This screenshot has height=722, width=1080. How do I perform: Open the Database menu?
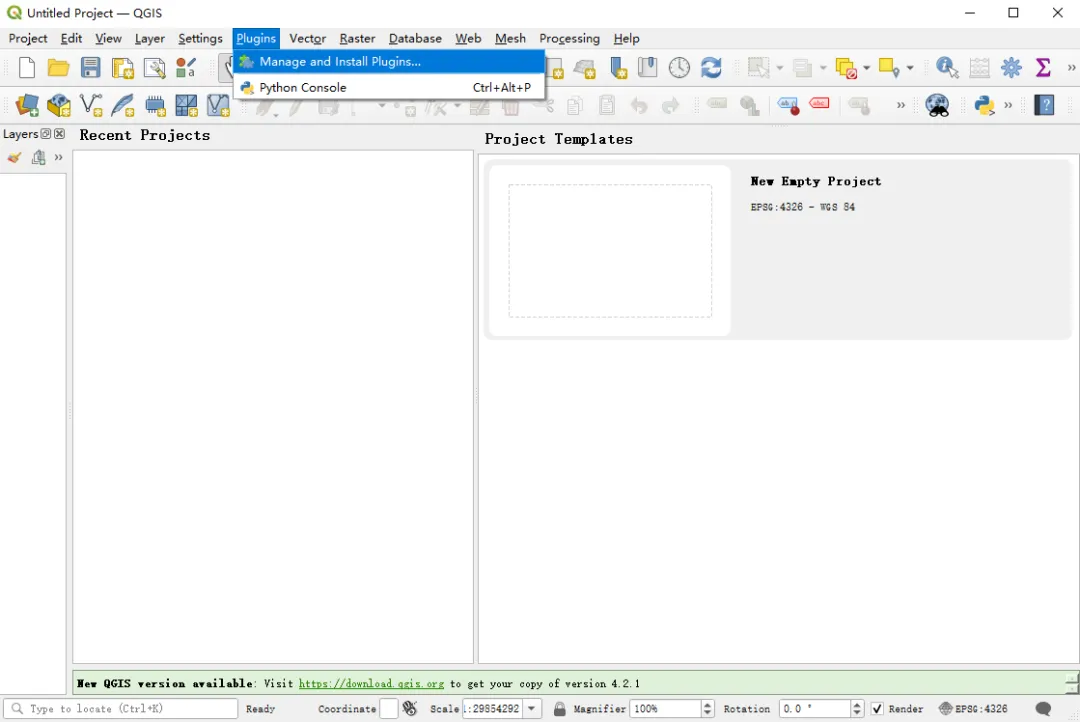click(x=415, y=39)
